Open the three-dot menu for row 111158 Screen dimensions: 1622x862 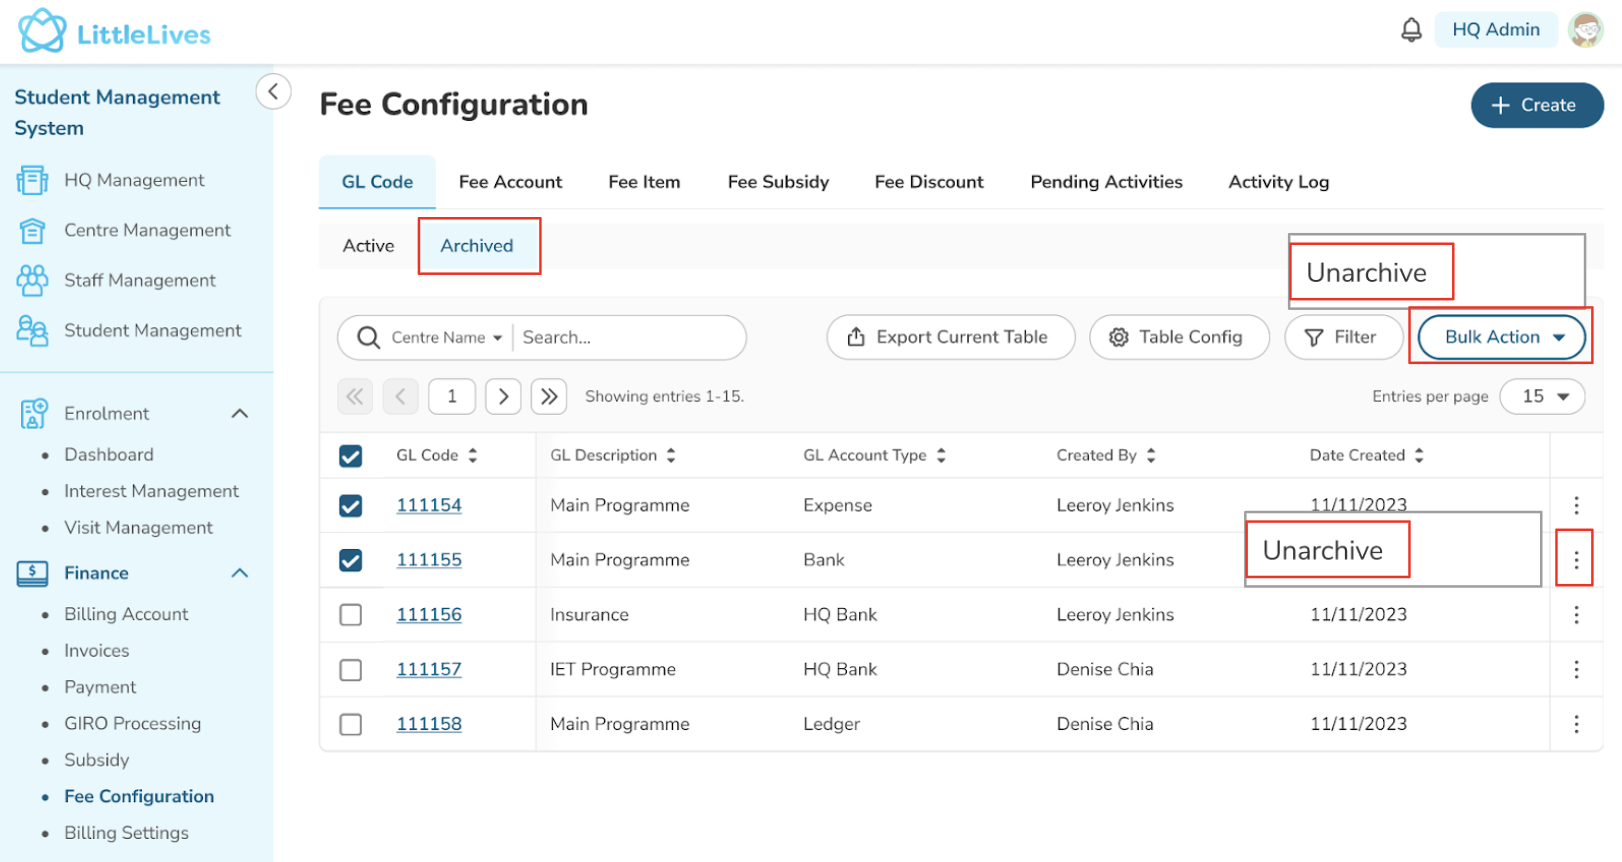pos(1576,724)
